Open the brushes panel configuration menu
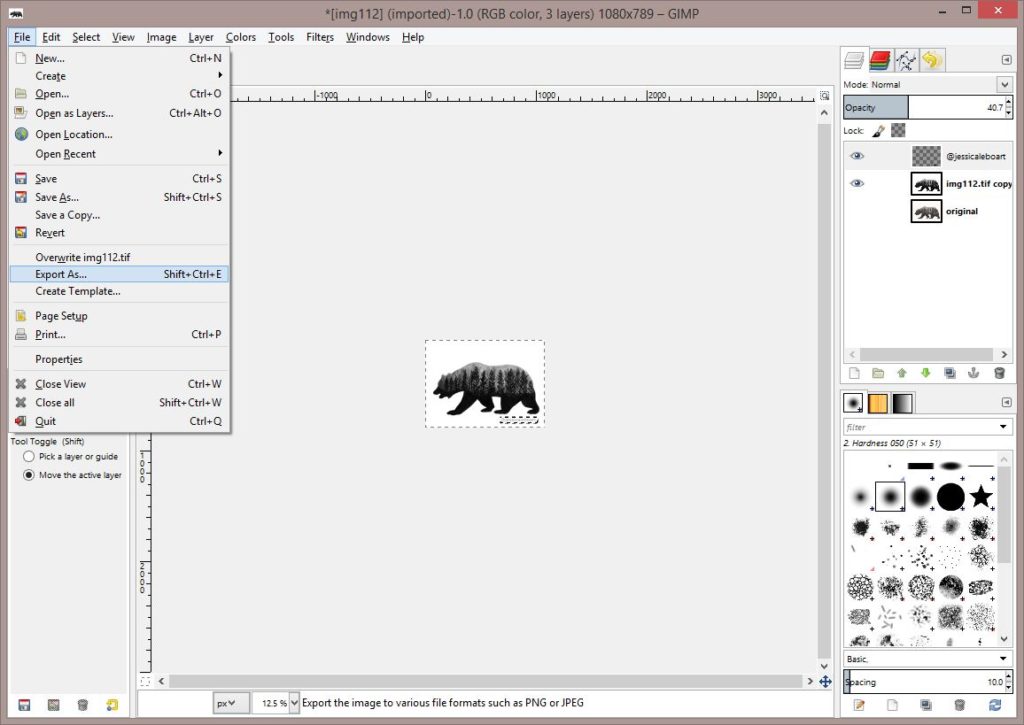The image size is (1024, 725). pos(1006,402)
